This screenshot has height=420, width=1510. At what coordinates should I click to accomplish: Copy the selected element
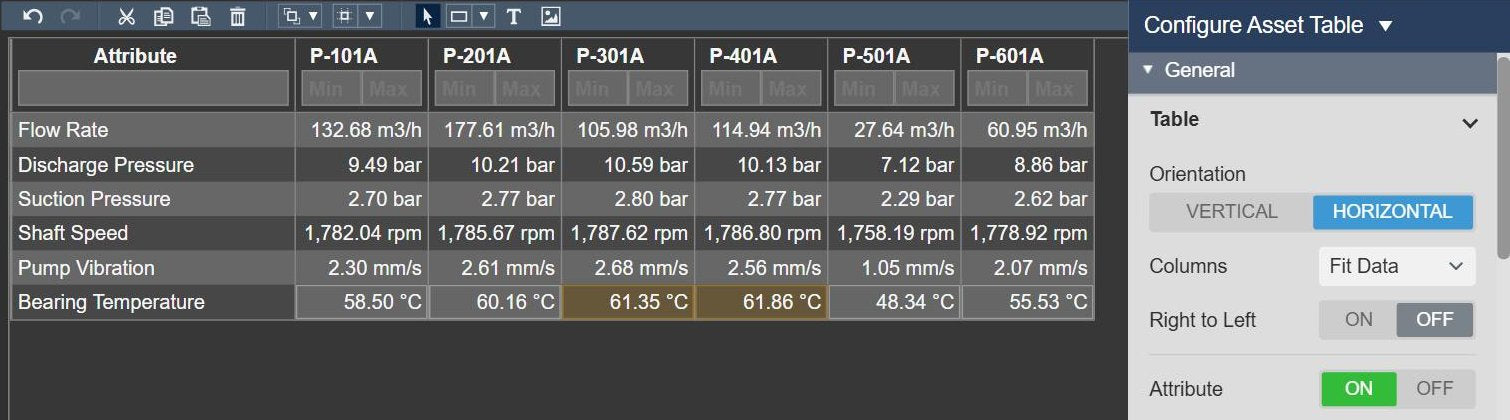pyautogui.click(x=163, y=16)
